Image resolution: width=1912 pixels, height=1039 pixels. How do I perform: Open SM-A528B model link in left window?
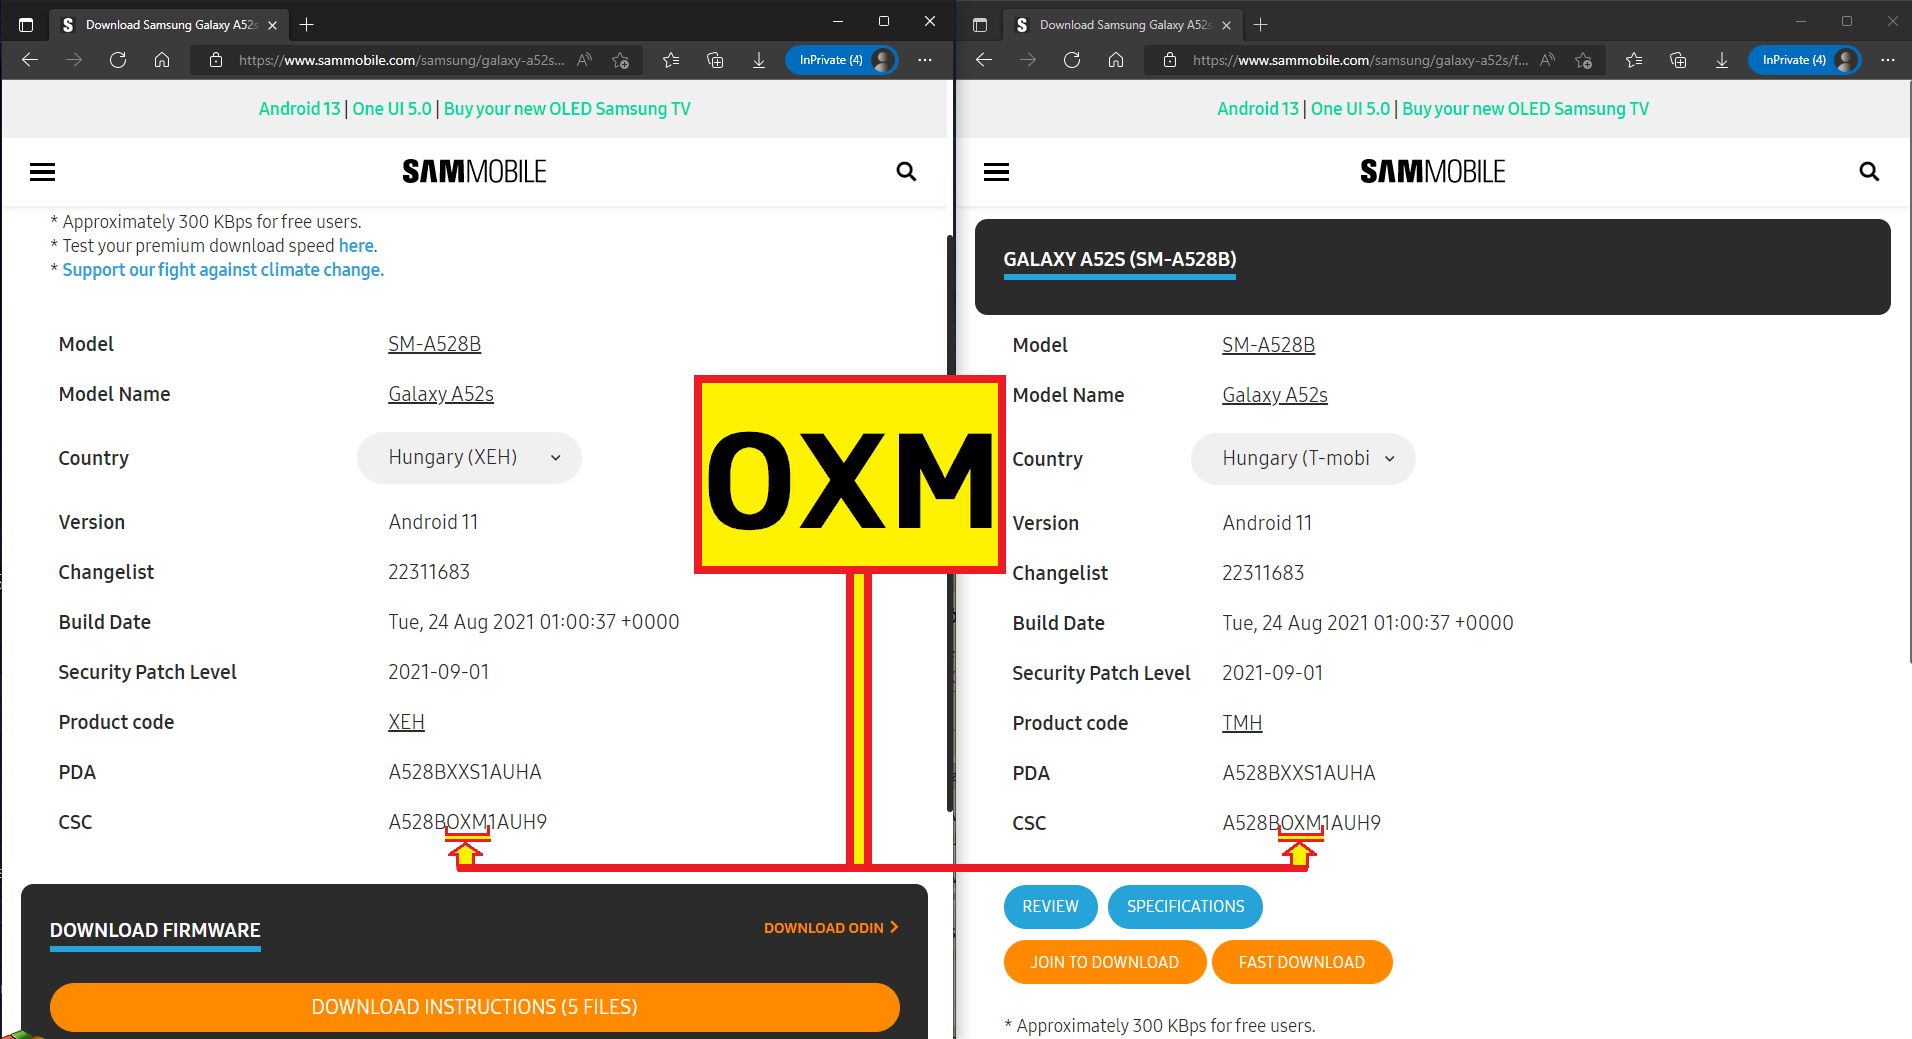tap(434, 344)
